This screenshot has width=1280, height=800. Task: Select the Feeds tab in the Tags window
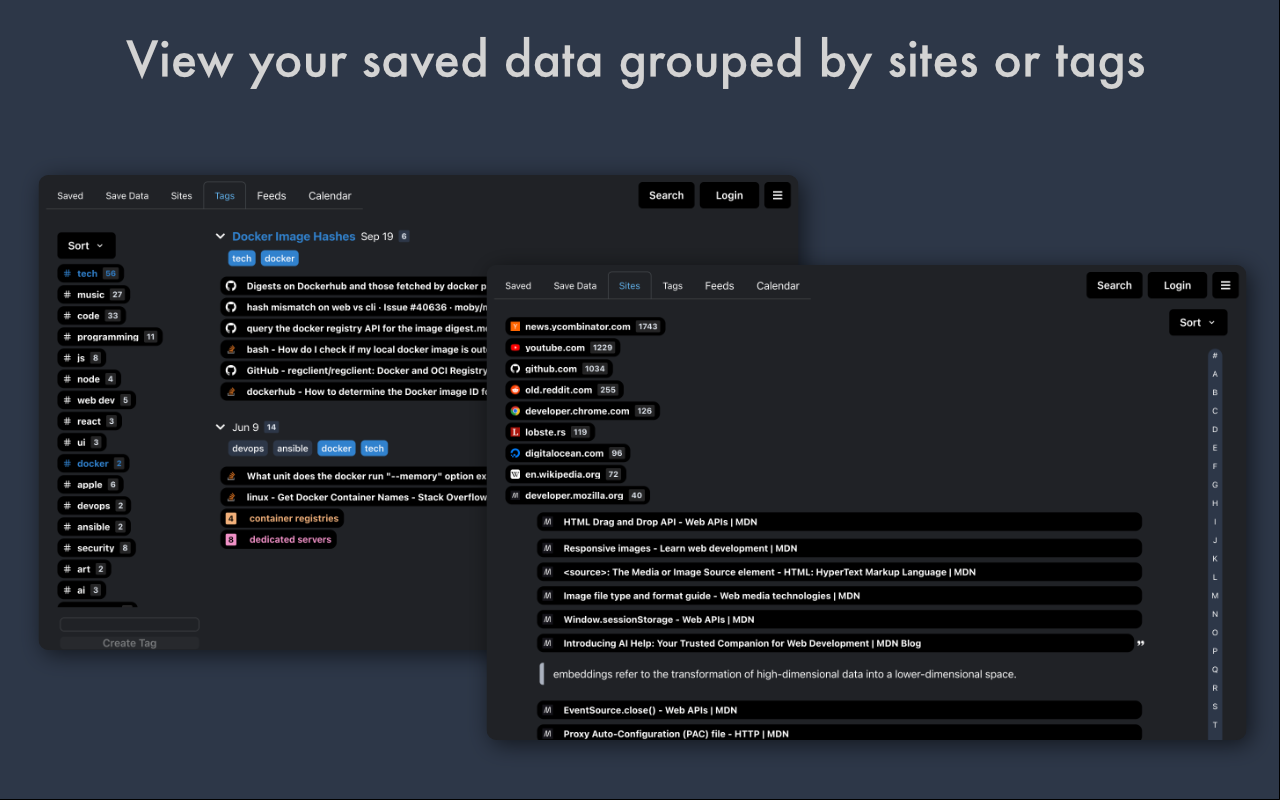click(x=271, y=196)
